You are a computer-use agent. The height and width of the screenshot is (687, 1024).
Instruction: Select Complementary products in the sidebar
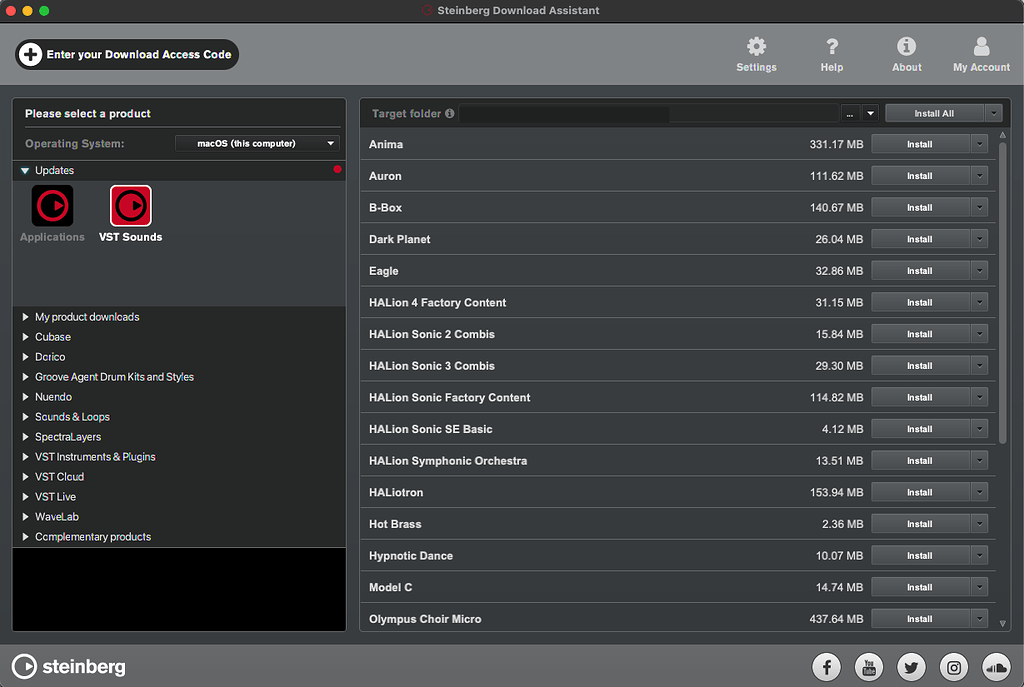pyautogui.click(x=93, y=536)
